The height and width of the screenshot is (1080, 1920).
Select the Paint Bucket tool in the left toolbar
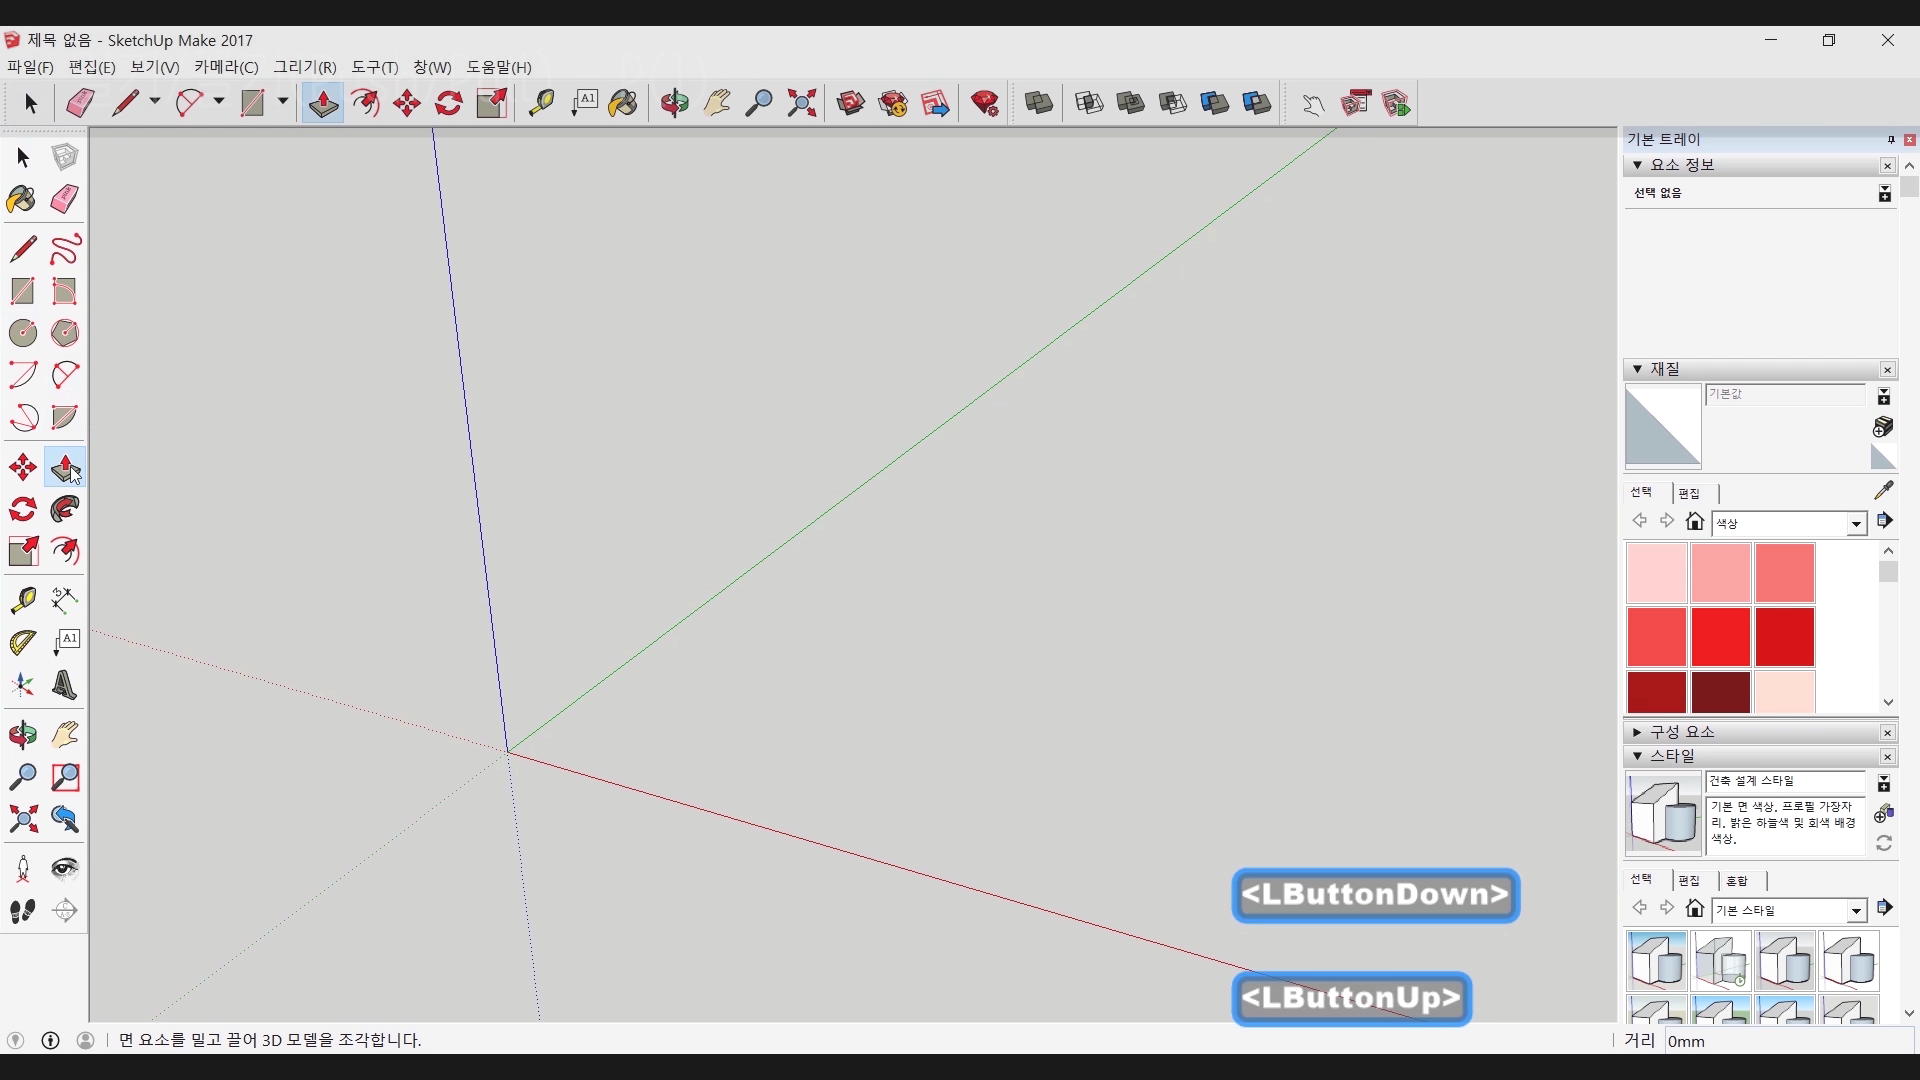coord(22,198)
